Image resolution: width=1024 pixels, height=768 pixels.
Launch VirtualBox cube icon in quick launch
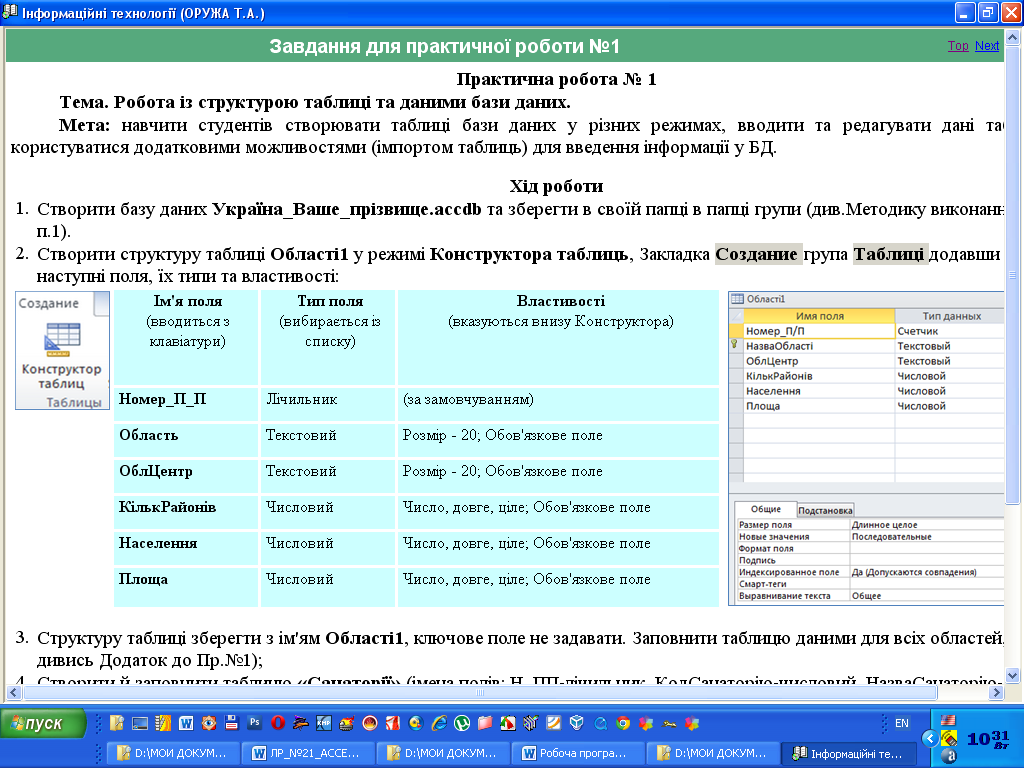pyautogui.click(x=576, y=723)
